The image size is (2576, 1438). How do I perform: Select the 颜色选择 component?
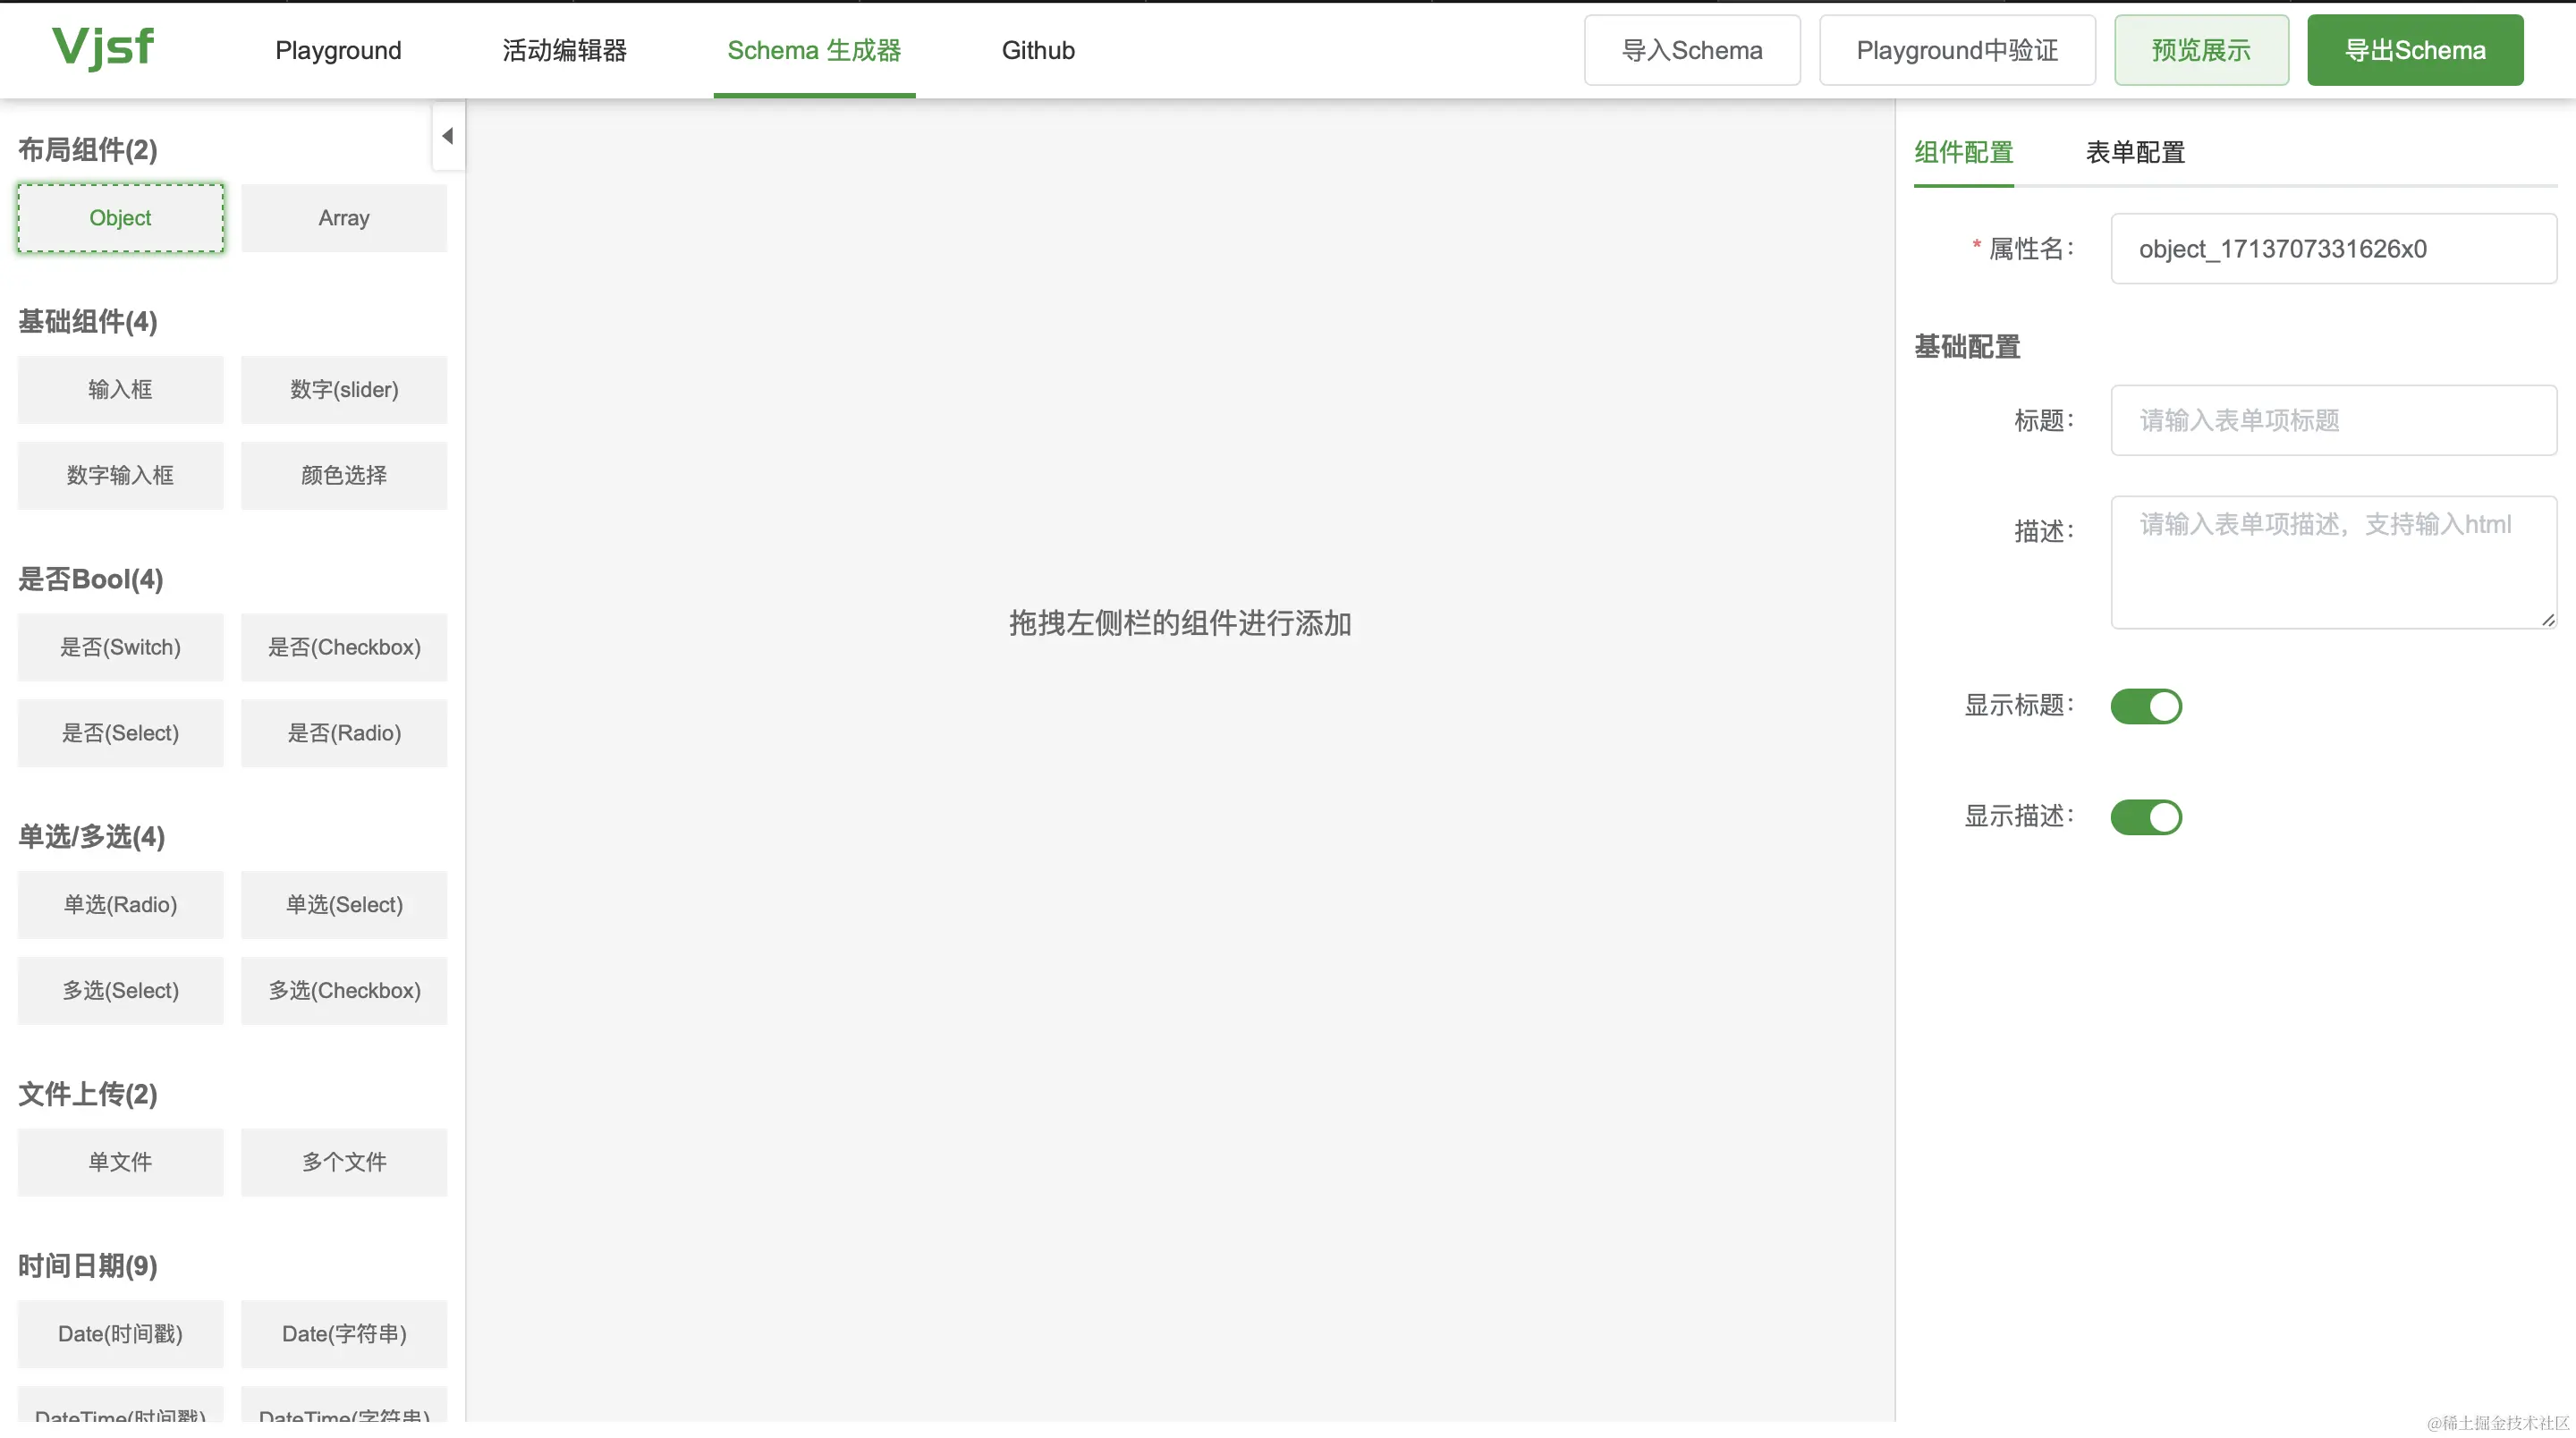click(344, 475)
